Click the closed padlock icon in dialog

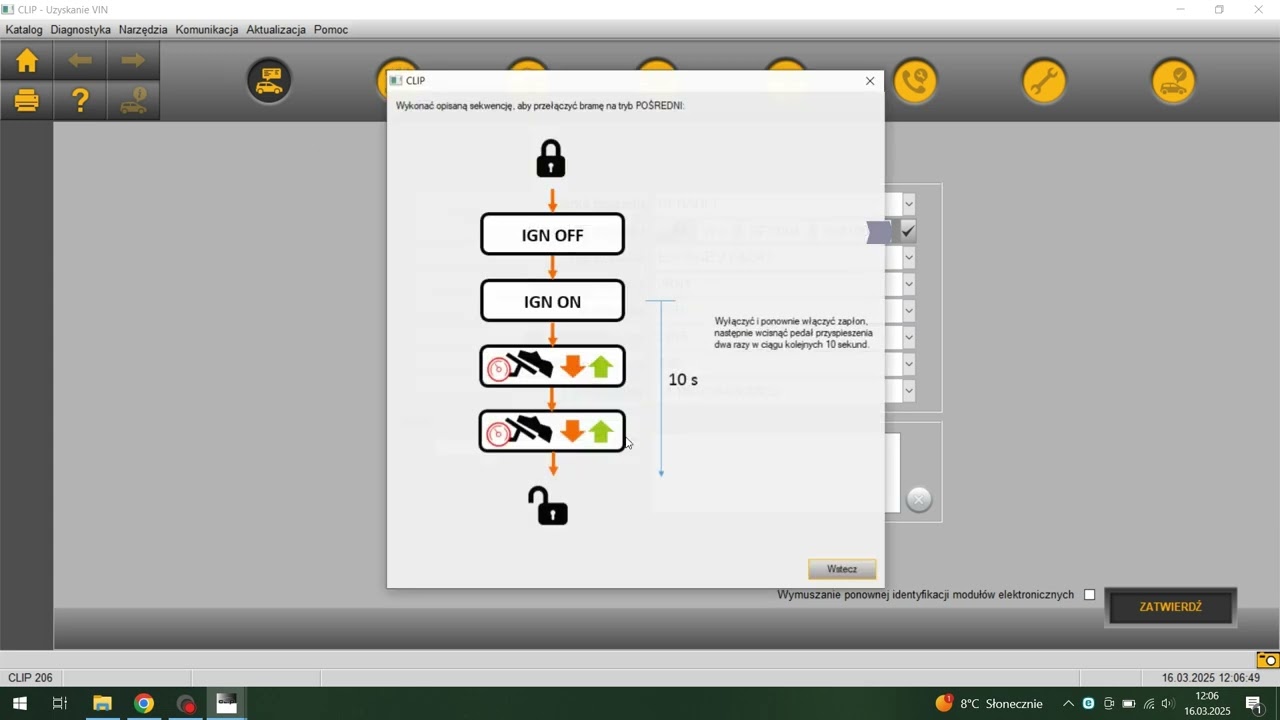point(551,159)
